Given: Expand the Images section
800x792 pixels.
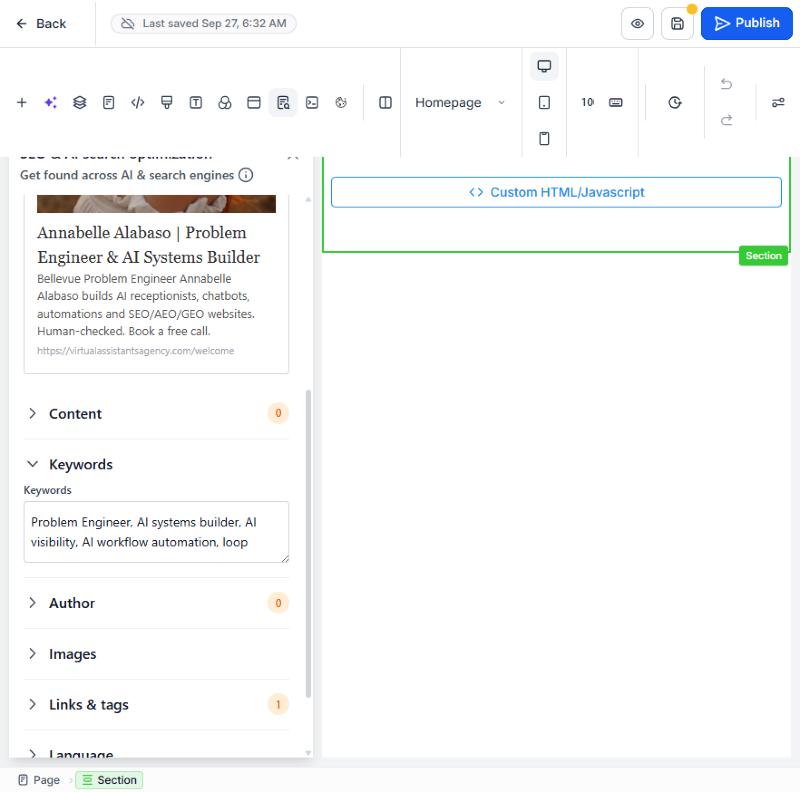Looking at the screenshot, I should [156, 654].
